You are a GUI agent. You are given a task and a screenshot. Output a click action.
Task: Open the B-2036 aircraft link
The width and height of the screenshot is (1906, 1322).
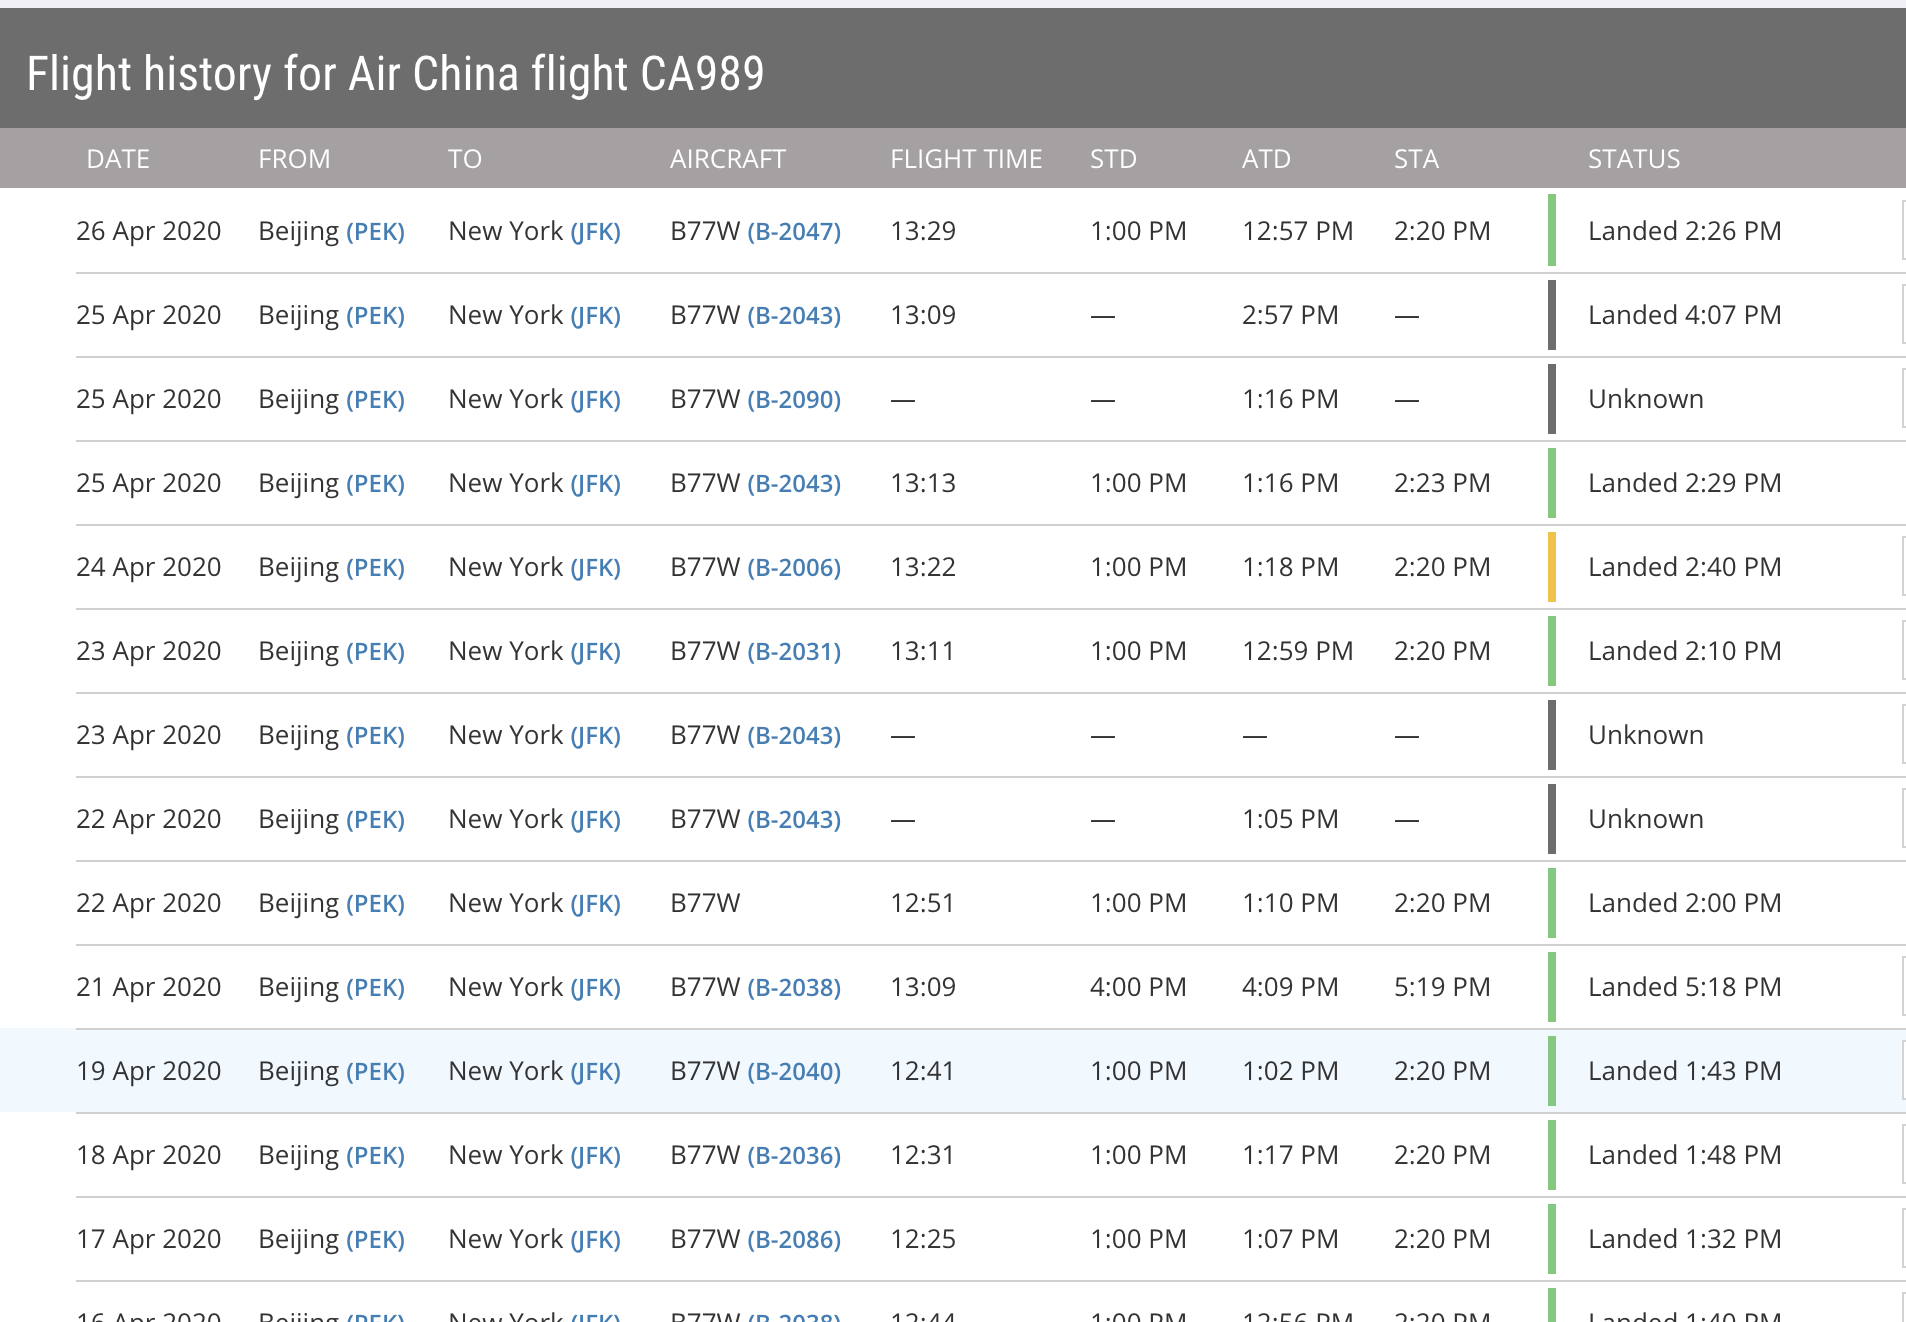click(x=794, y=1156)
